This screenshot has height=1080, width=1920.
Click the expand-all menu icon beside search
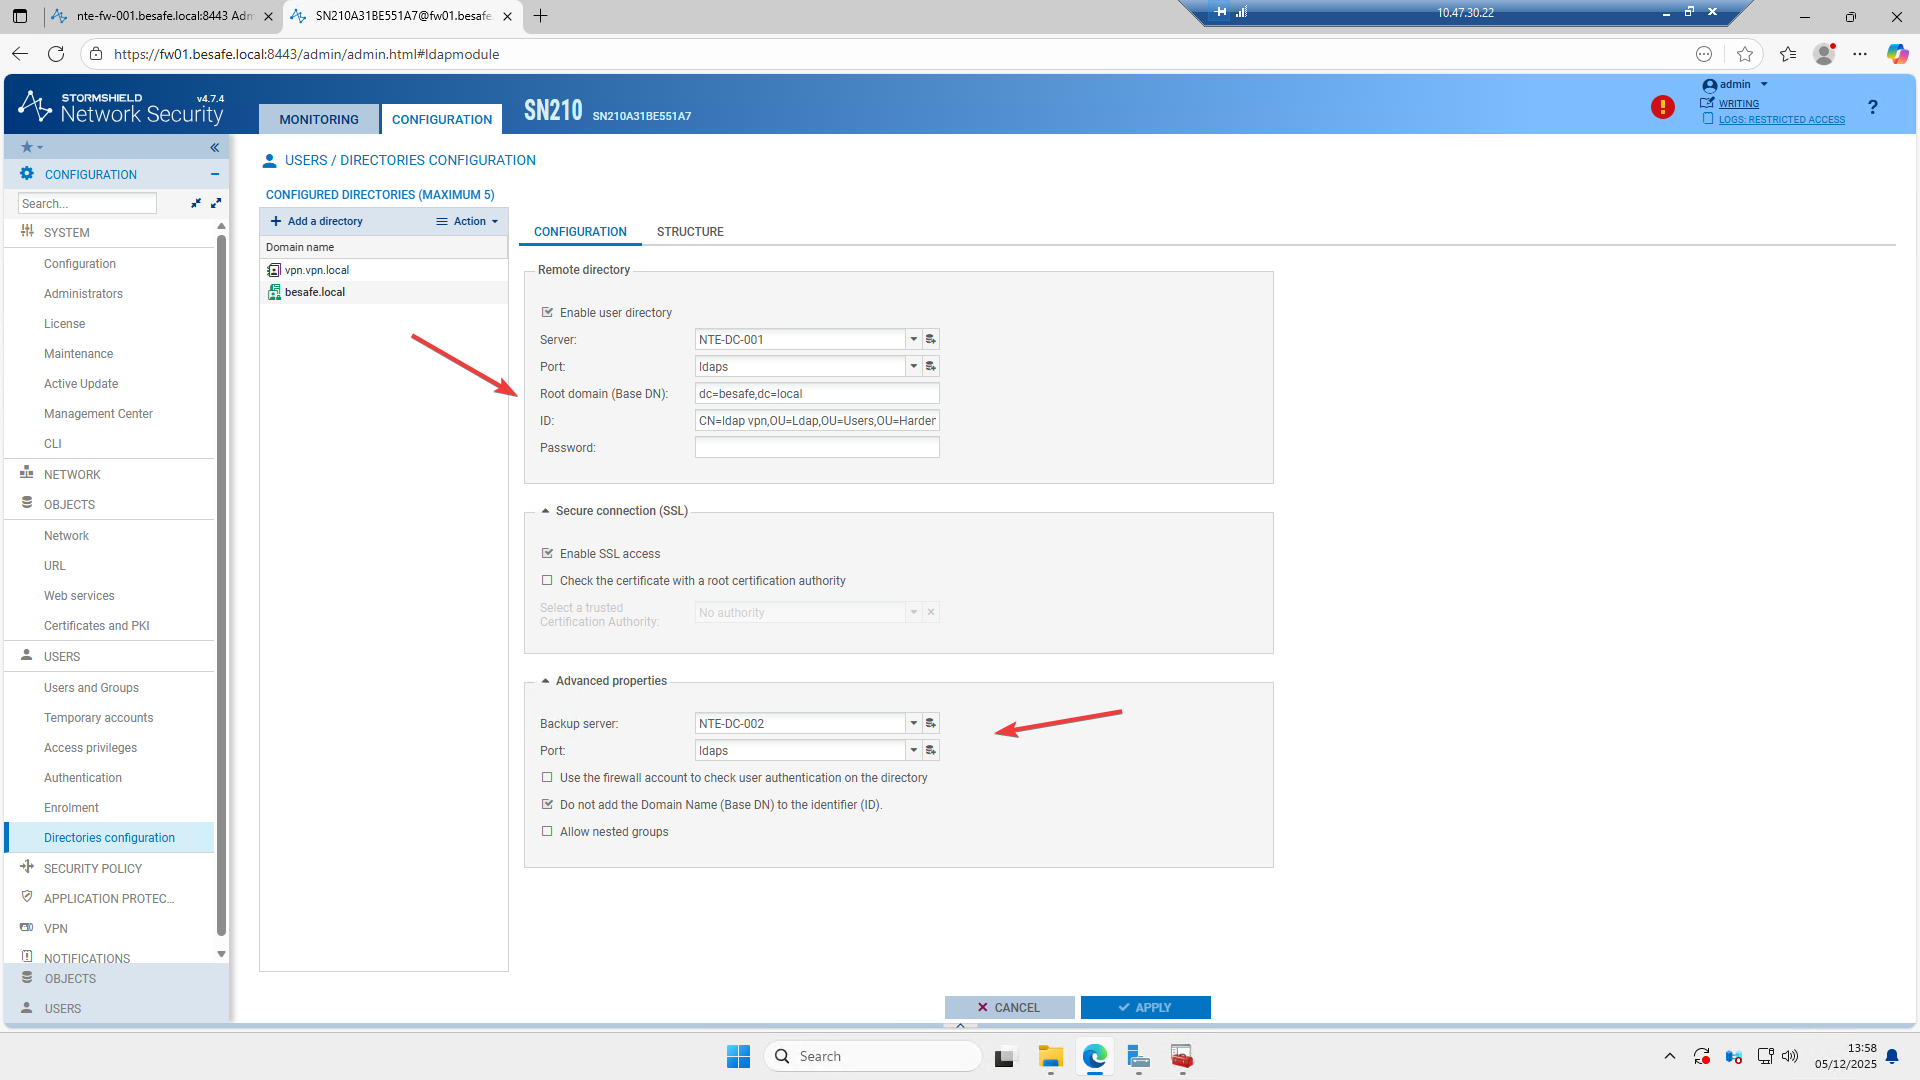click(x=216, y=203)
